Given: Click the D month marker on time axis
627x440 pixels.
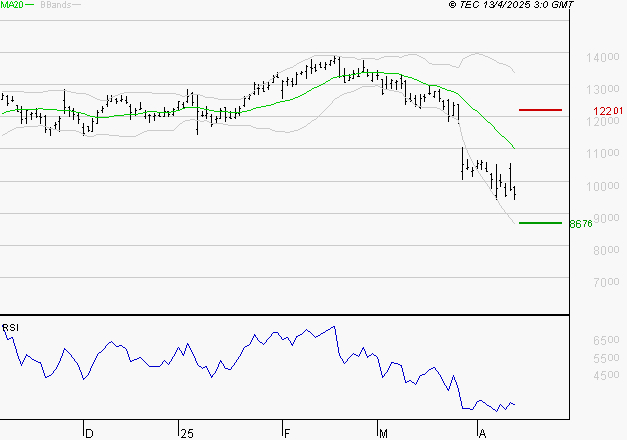Looking at the screenshot, I should [x=89, y=434].
